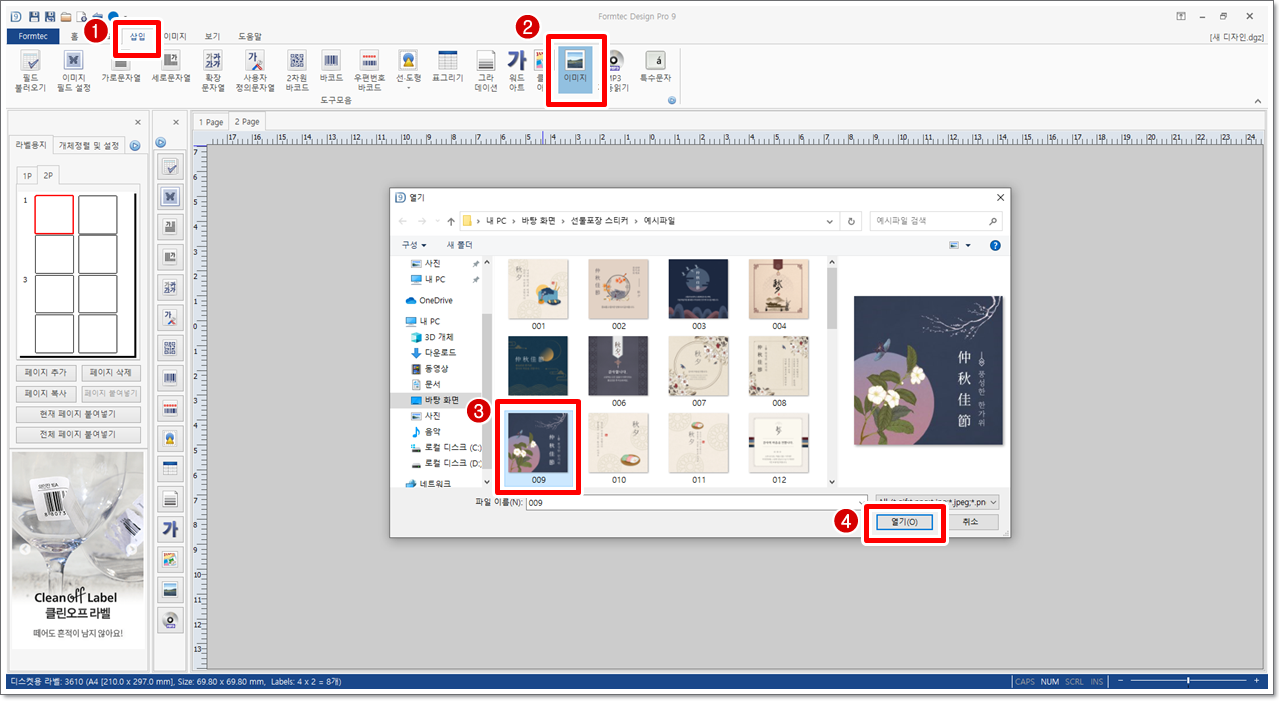Open the 삽입 ribbon tab
Screen dimensions: 1280x701
(x=138, y=36)
